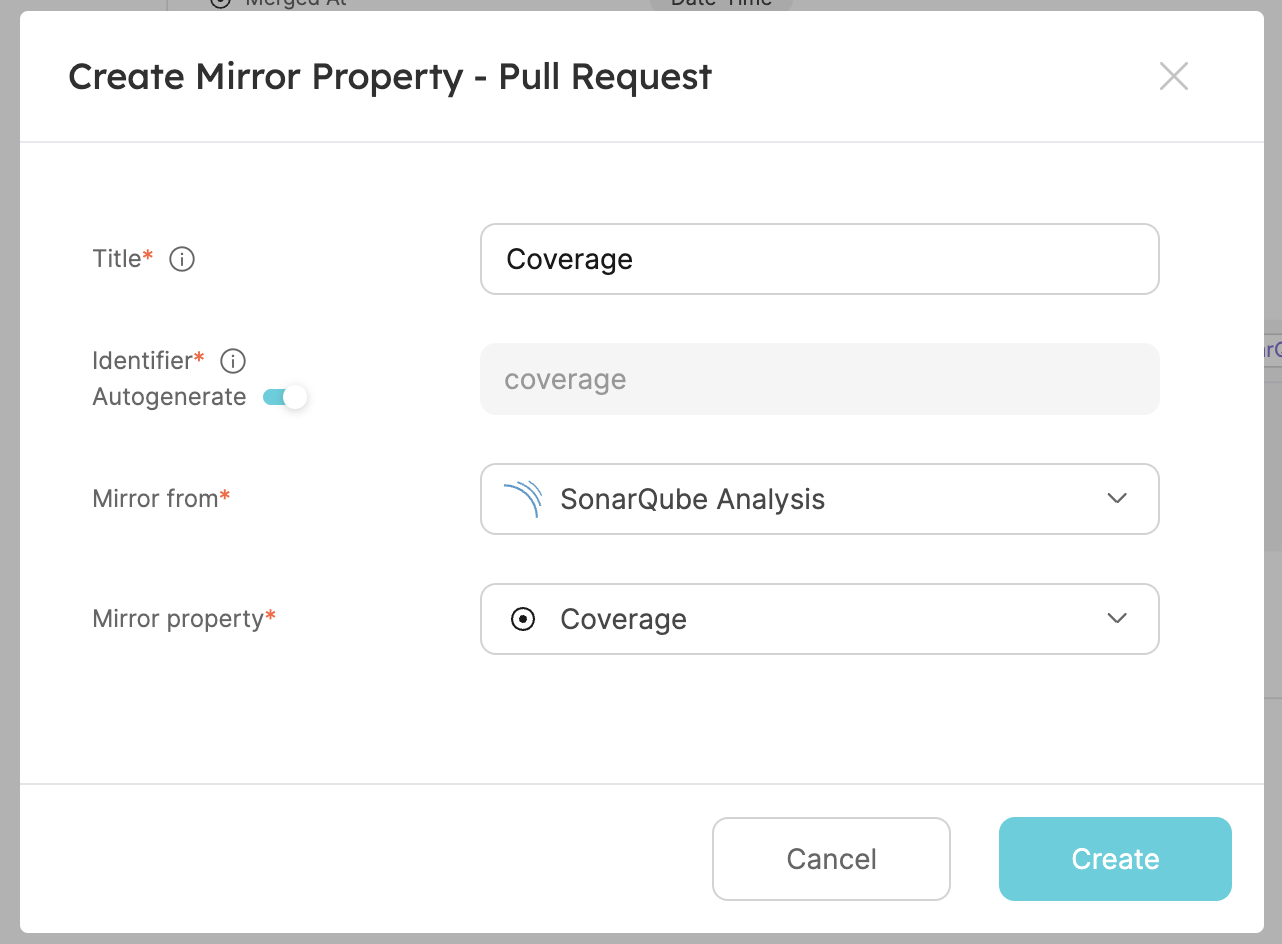Click the Coverage property type icon
1282x944 pixels.
coord(522,620)
